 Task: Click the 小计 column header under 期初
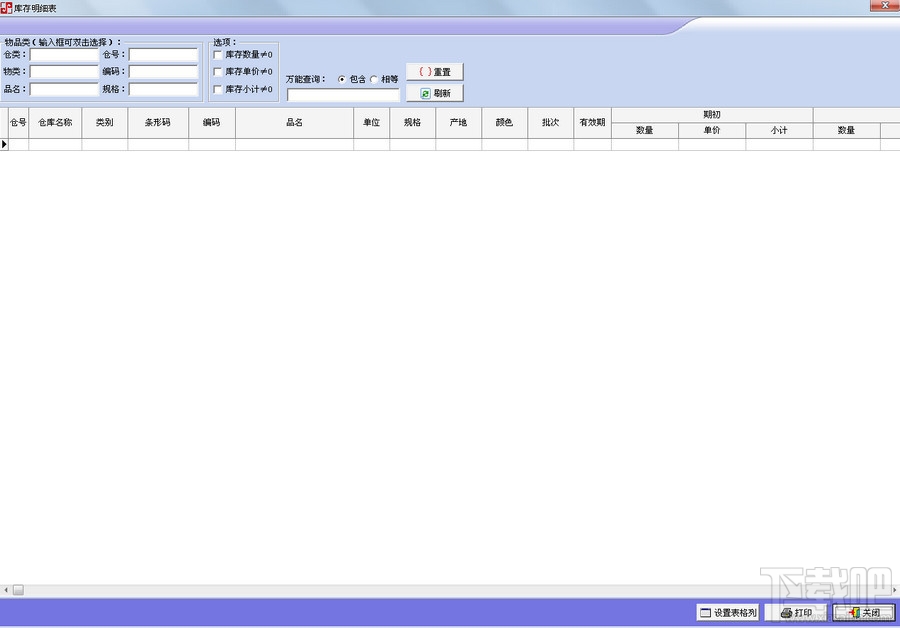[x=779, y=130]
